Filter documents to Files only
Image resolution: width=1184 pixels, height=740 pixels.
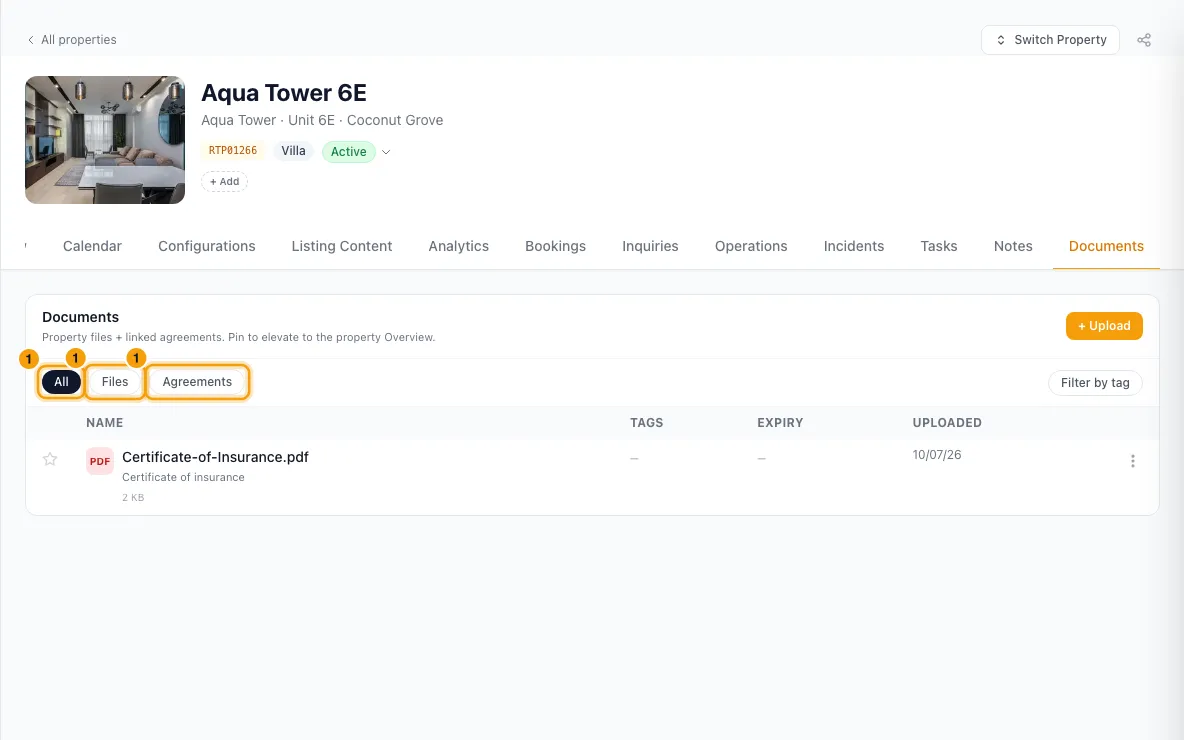point(115,382)
